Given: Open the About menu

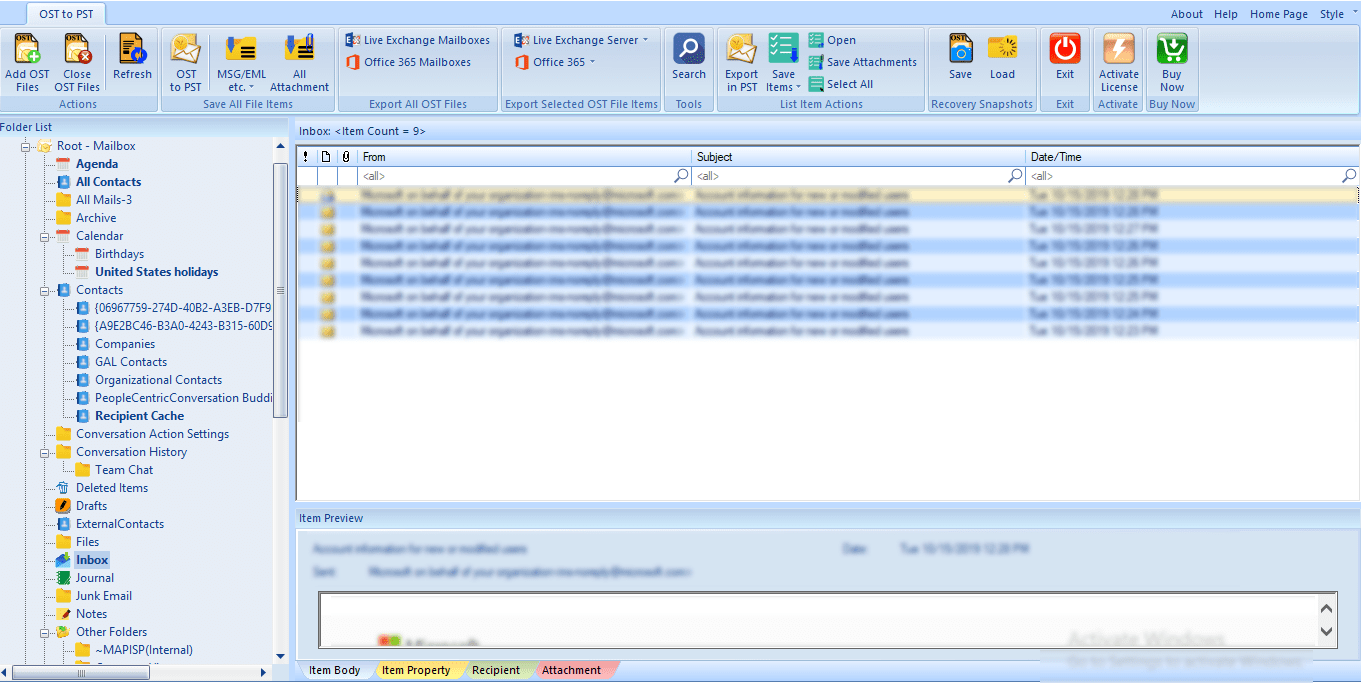Looking at the screenshot, I should click(x=1187, y=14).
